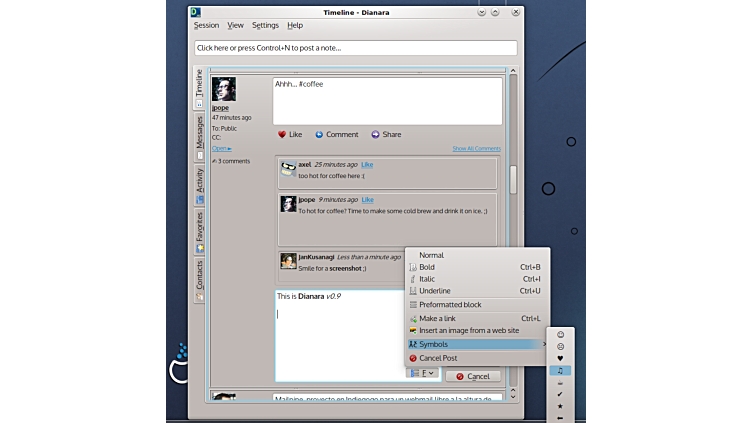Click the post a note input field

coord(355,47)
